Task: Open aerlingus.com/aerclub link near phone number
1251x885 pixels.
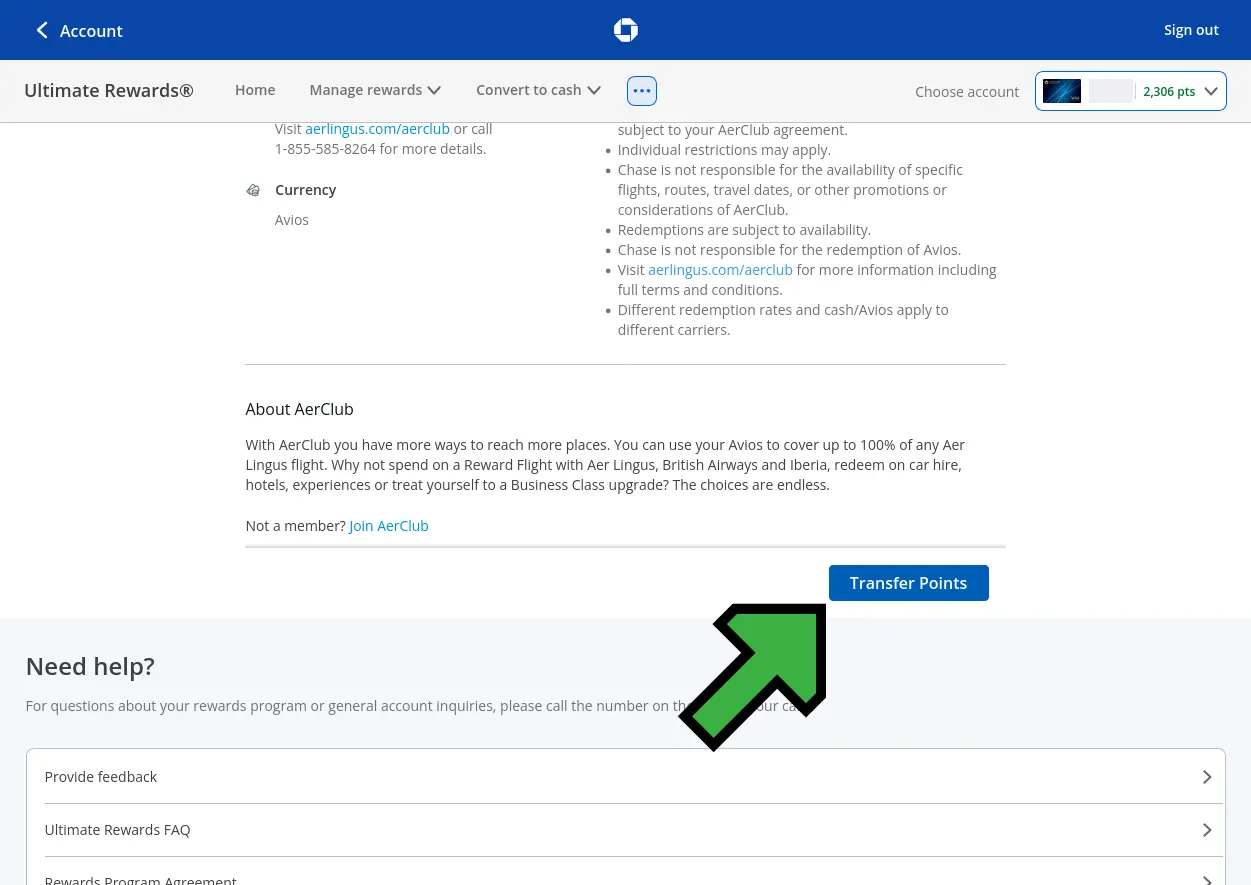Action: coord(377,129)
